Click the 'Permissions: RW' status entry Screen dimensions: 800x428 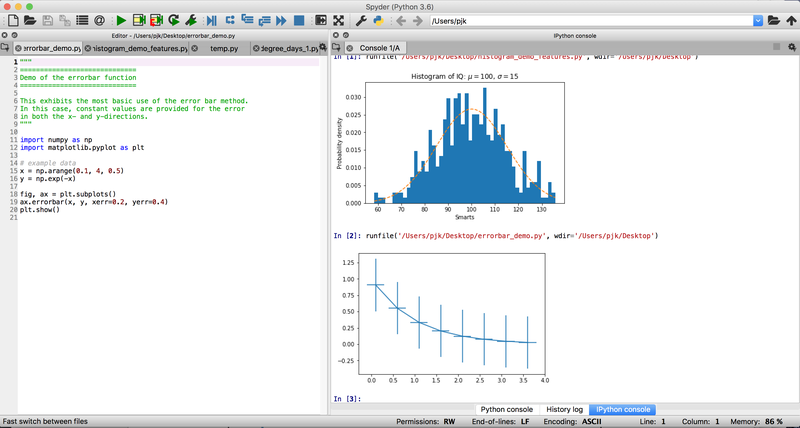click(x=426, y=422)
